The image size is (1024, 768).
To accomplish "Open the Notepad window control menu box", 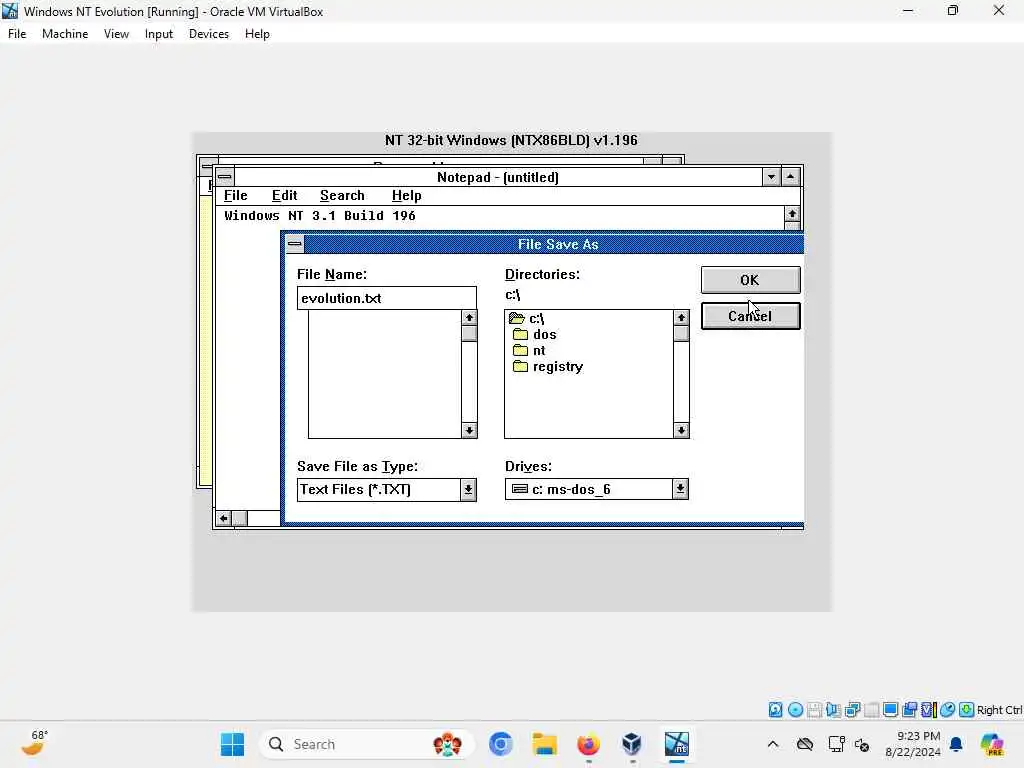I will [x=225, y=177].
